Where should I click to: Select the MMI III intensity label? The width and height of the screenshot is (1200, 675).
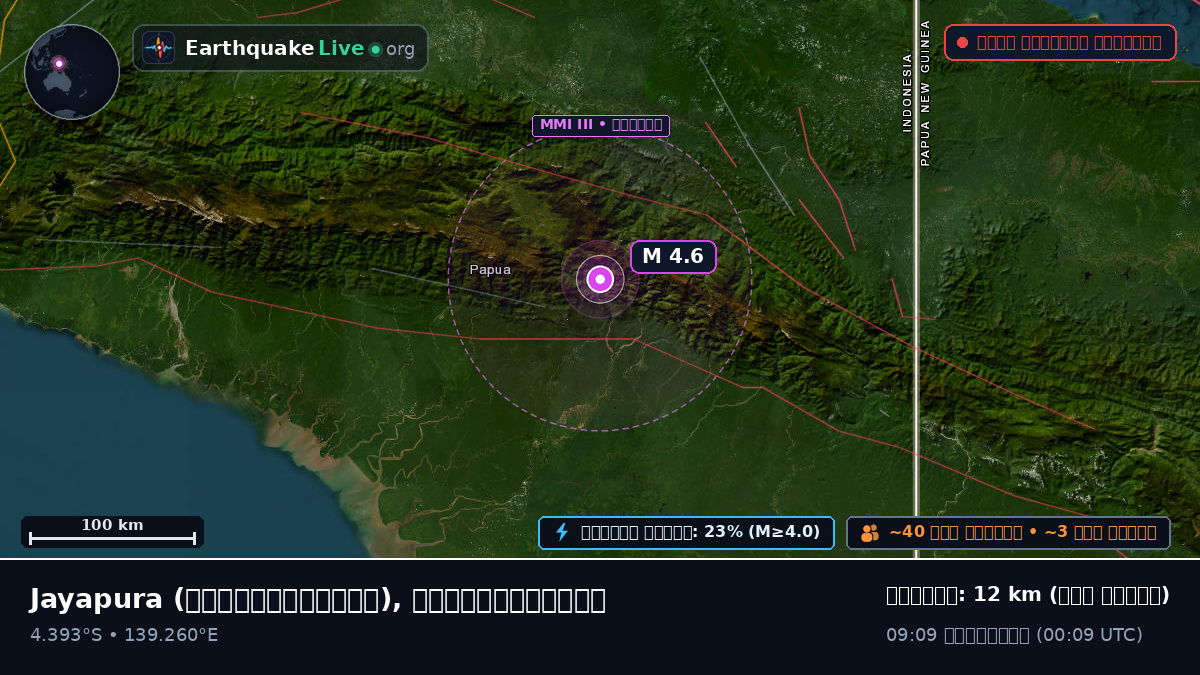(x=601, y=125)
